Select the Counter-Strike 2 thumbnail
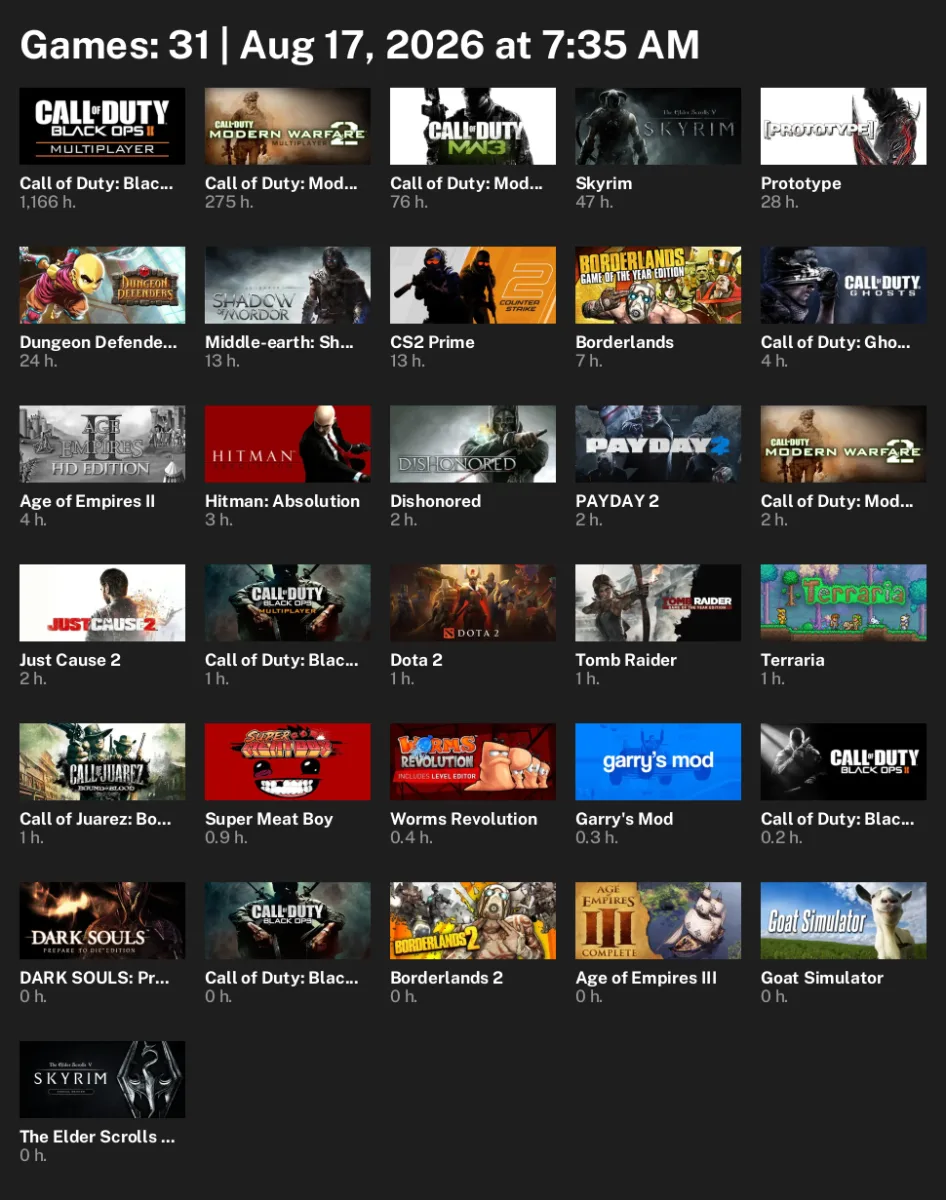This screenshot has height=1200, width=946. pos(473,285)
